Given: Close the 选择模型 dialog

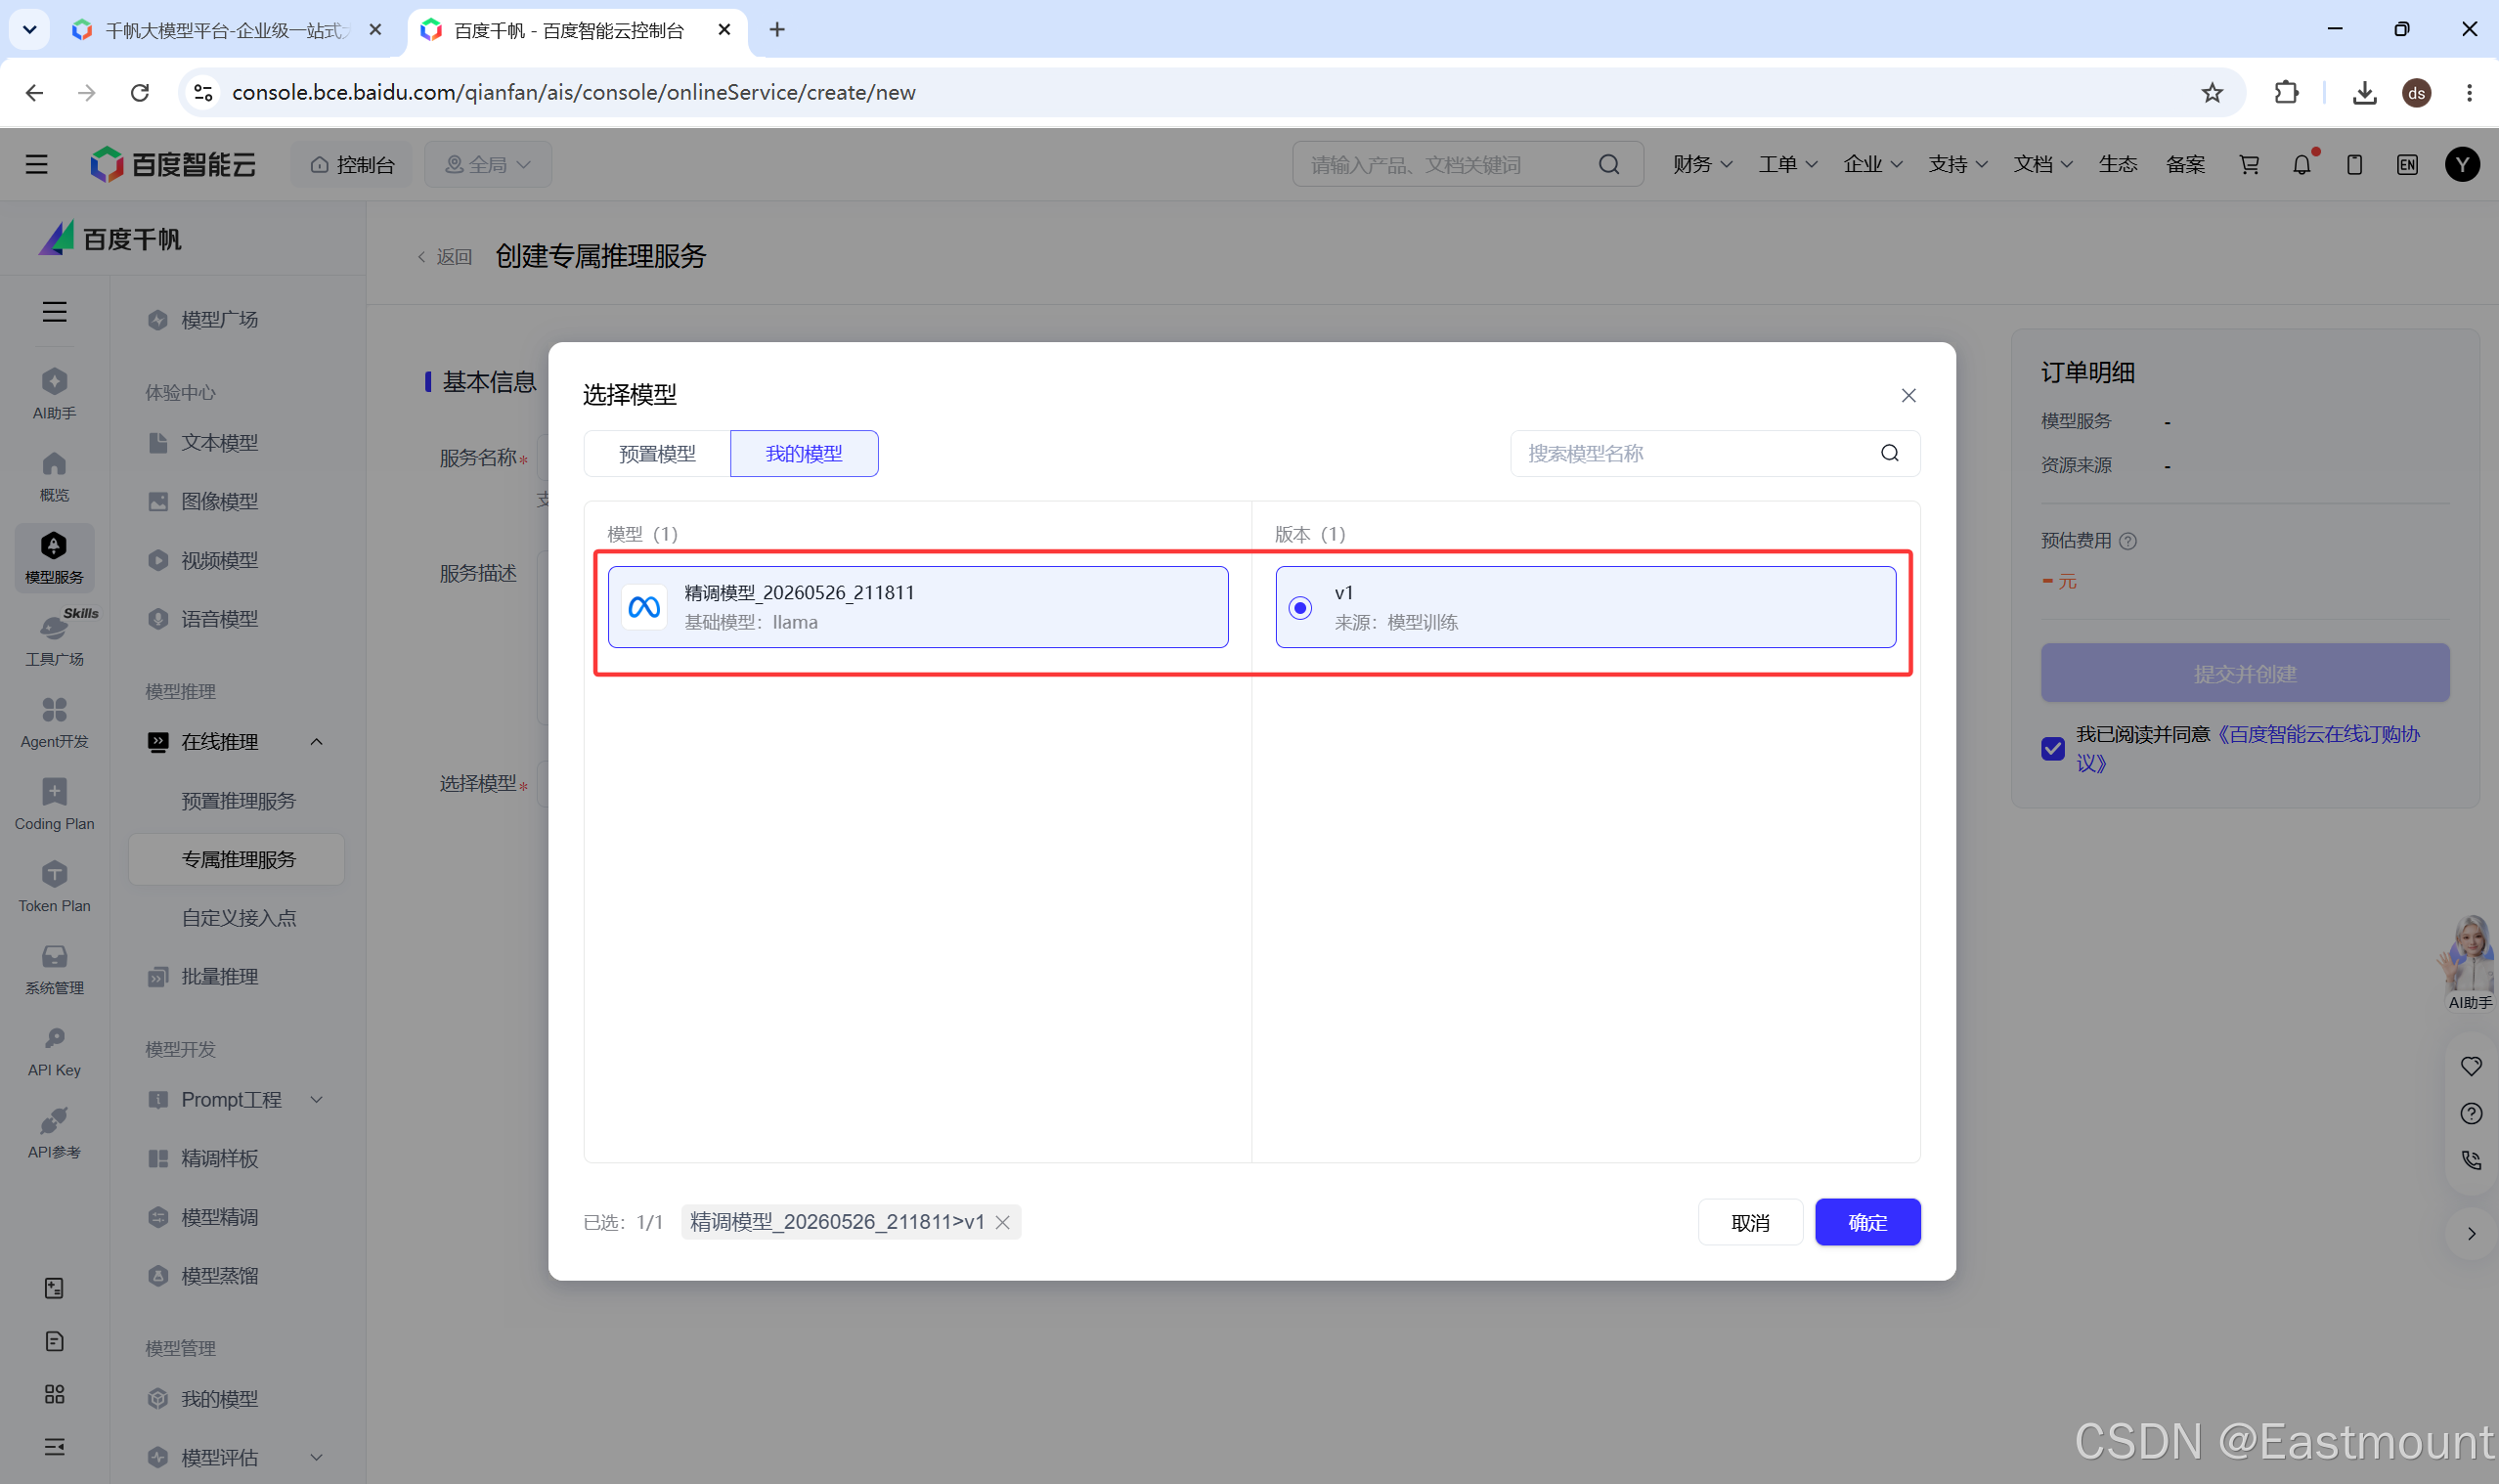Looking at the screenshot, I should pyautogui.click(x=1908, y=395).
